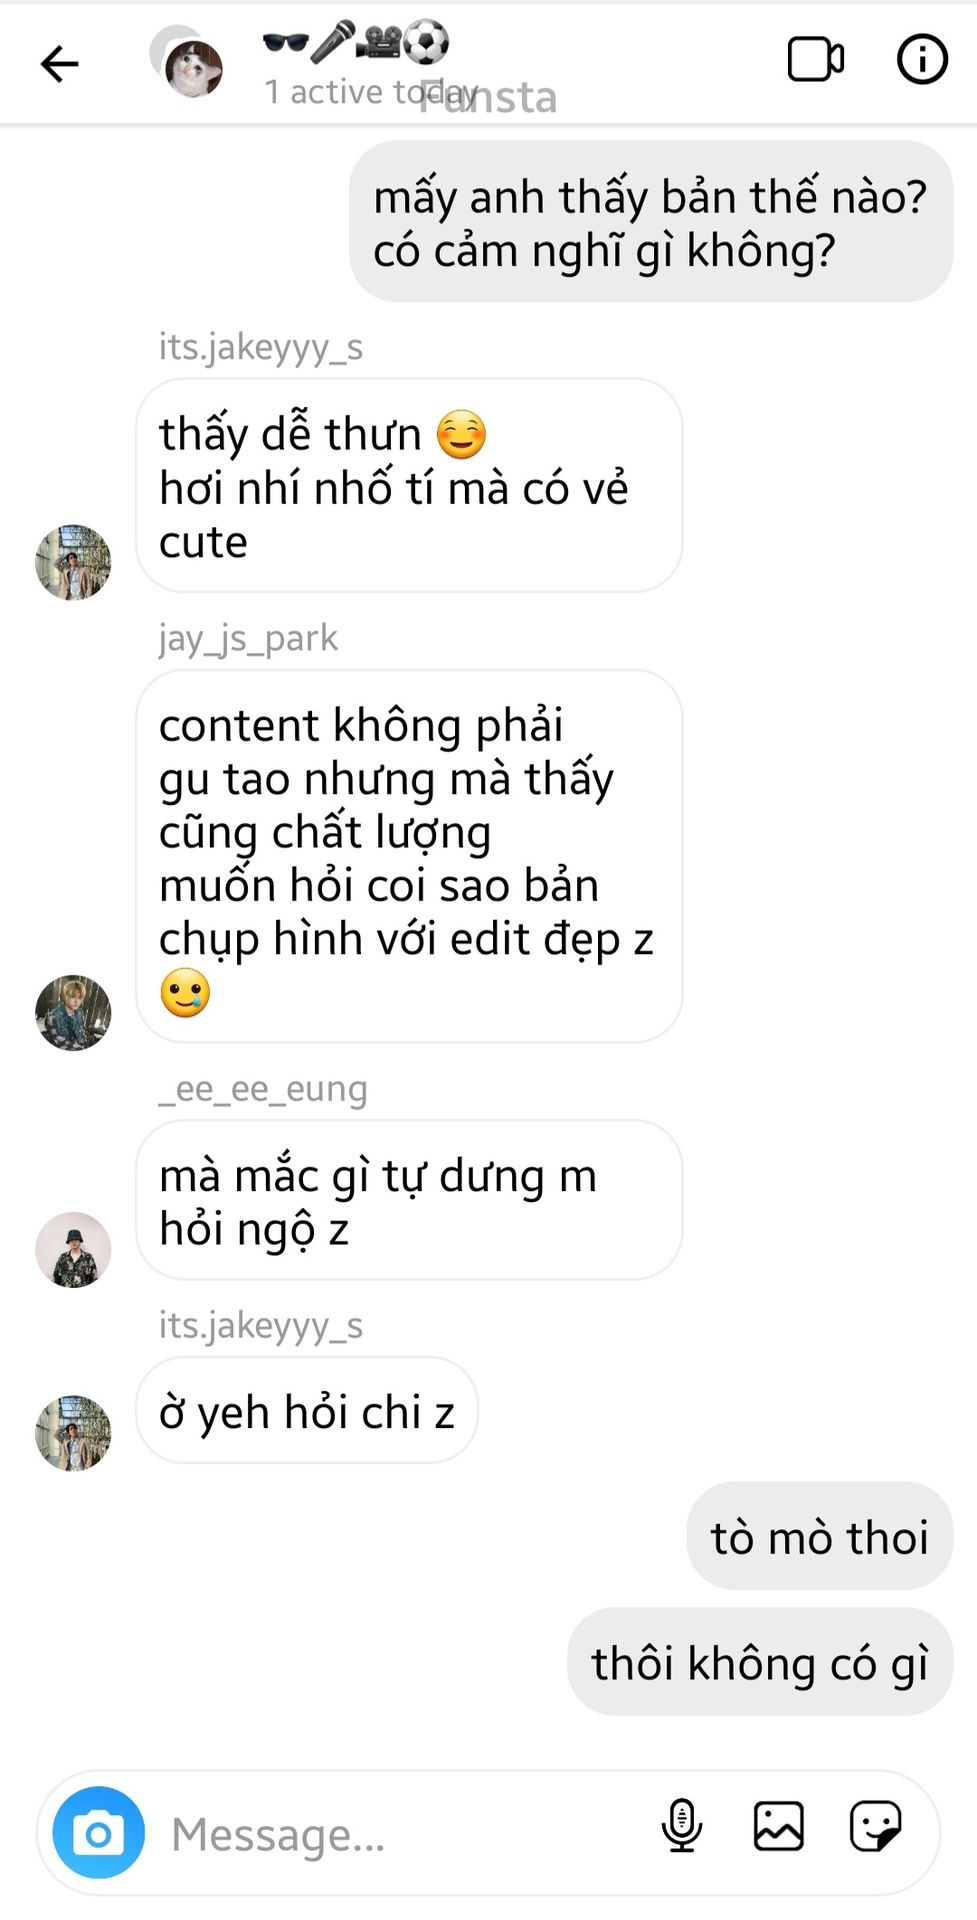
Task: Open the sticker picker
Action: (875, 1826)
